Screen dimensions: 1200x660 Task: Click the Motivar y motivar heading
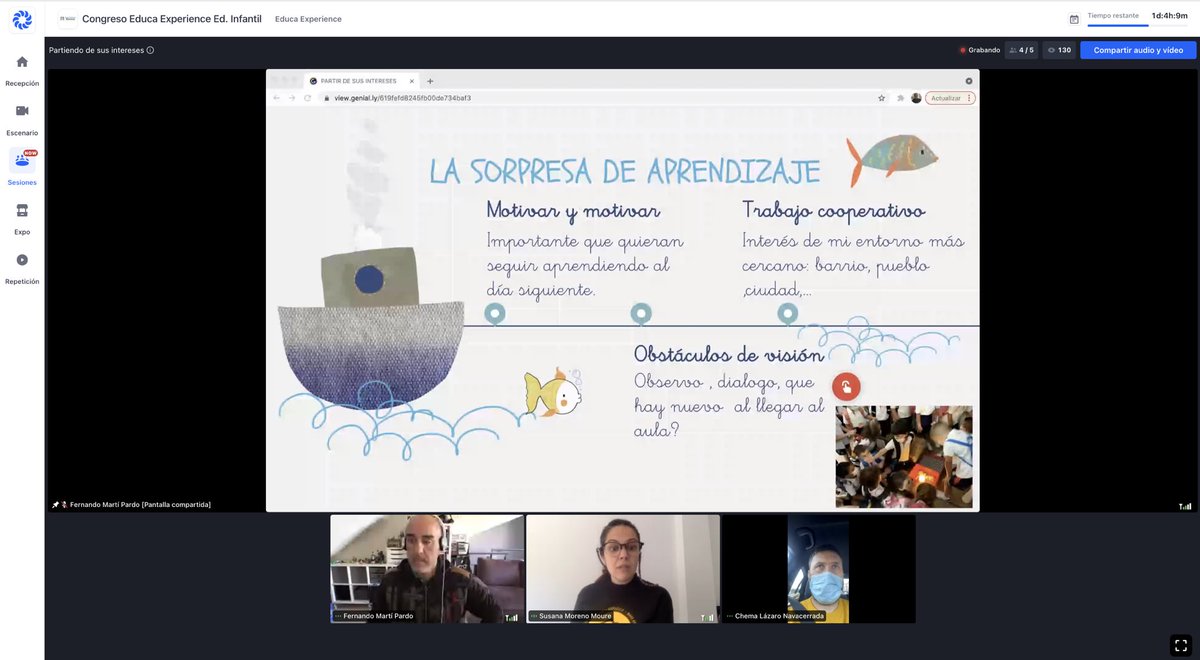click(573, 211)
